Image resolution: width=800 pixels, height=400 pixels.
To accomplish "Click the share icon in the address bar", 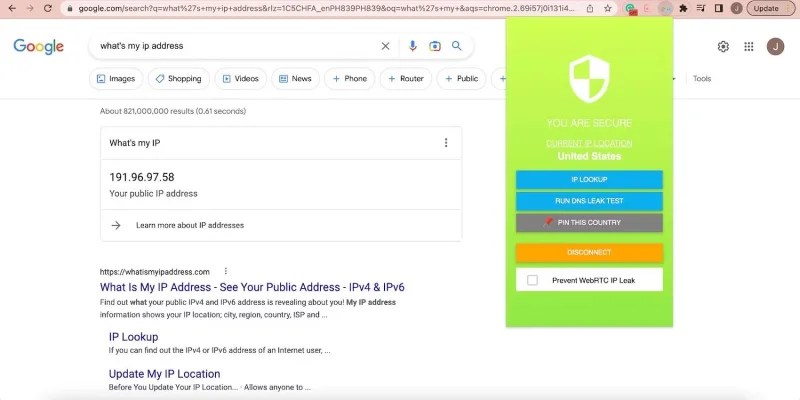I will point(590,9).
